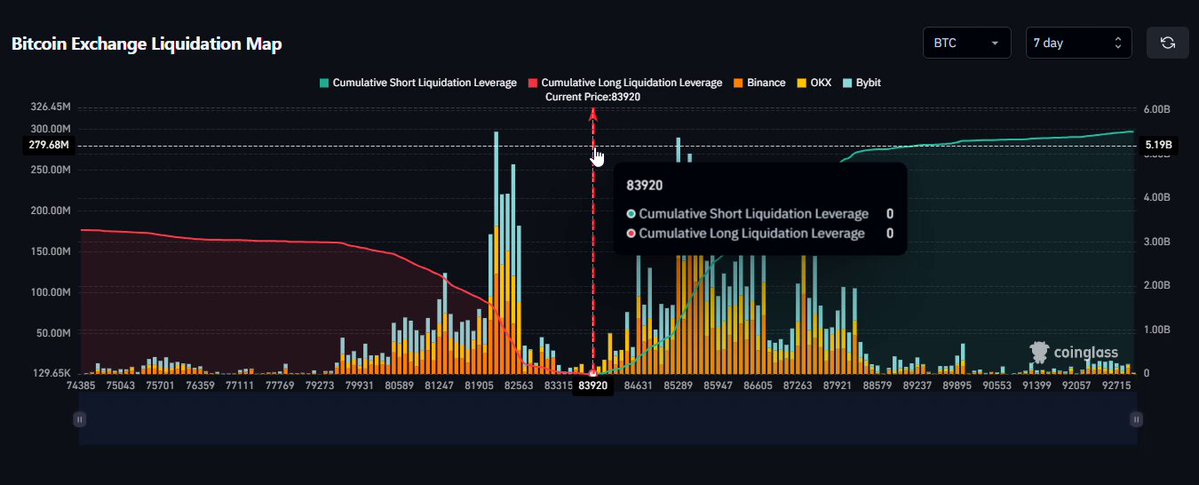Grab the left zoom slider handle

coord(80,419)
